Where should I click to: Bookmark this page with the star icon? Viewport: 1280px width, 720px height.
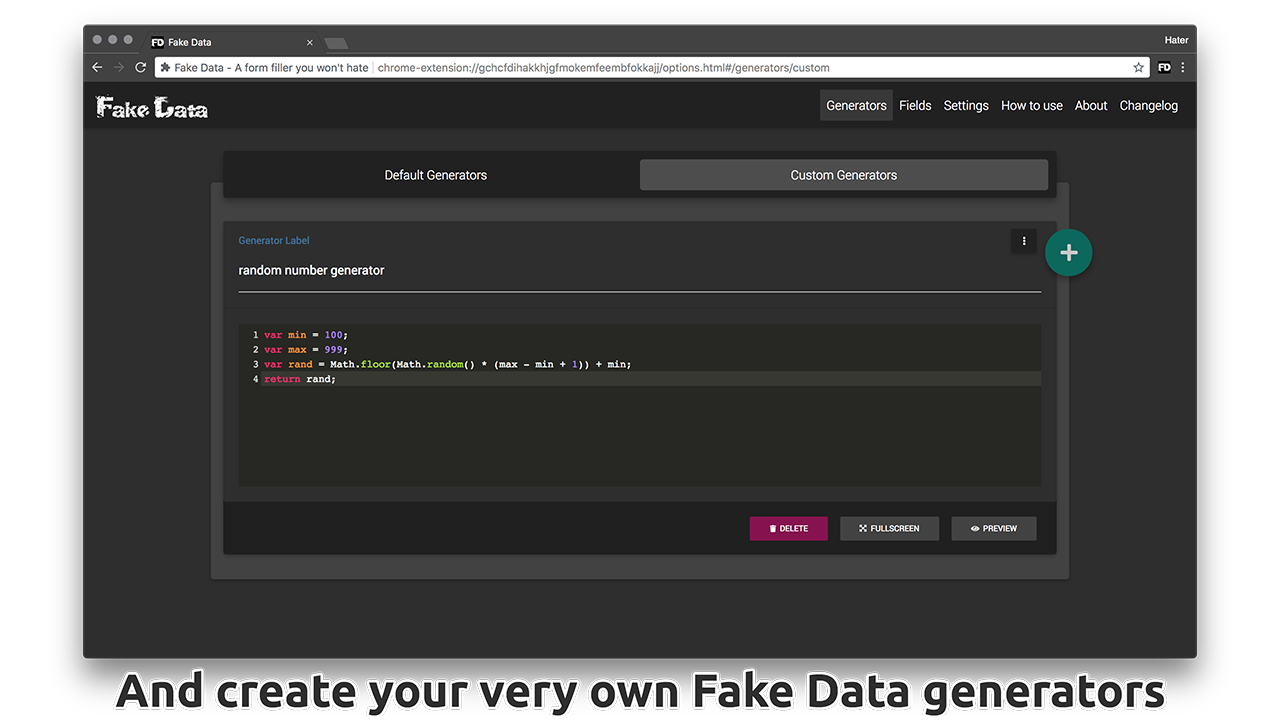pos(1138,68)
